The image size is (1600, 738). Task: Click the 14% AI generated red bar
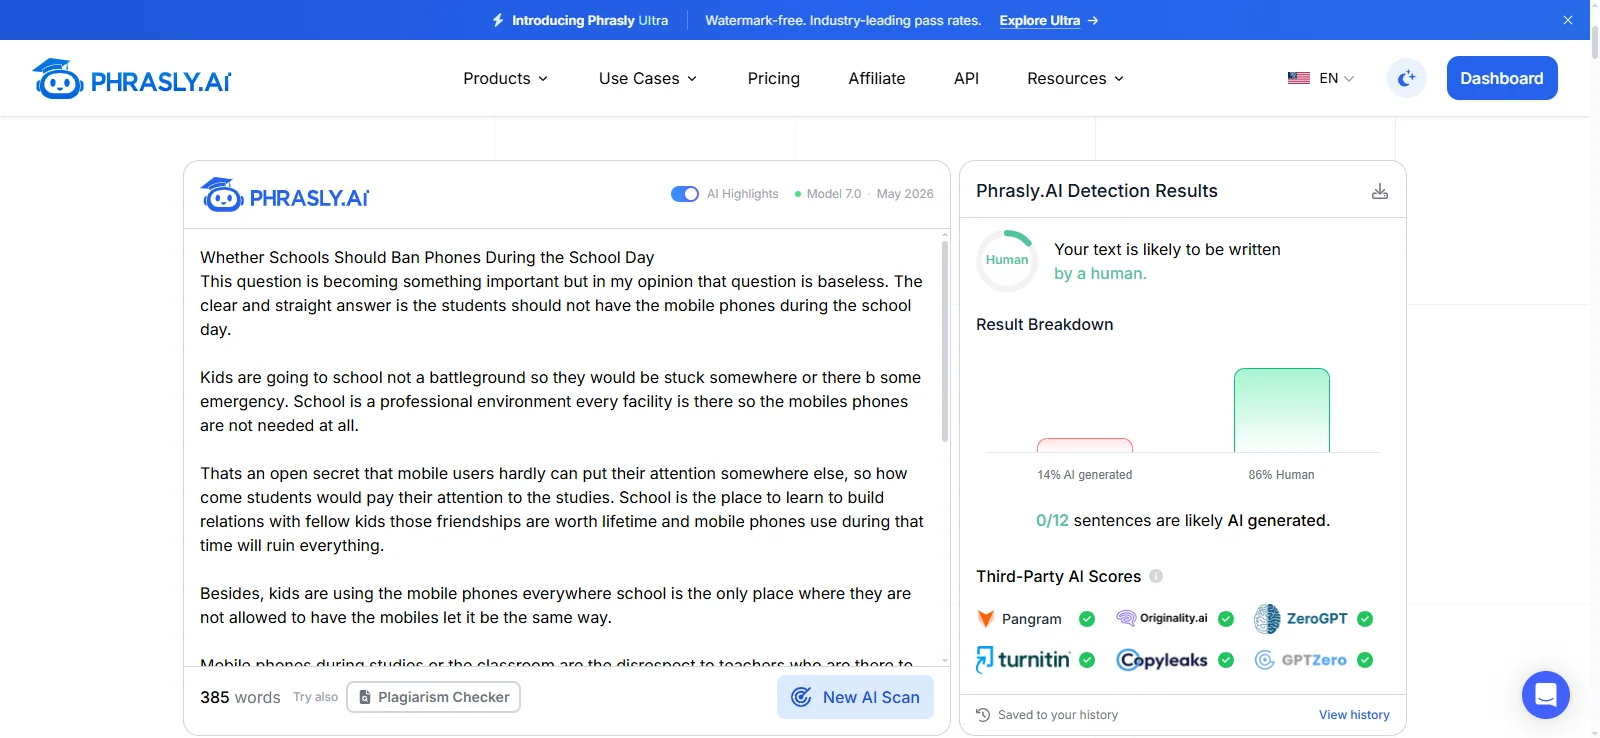coord(1085,445)
